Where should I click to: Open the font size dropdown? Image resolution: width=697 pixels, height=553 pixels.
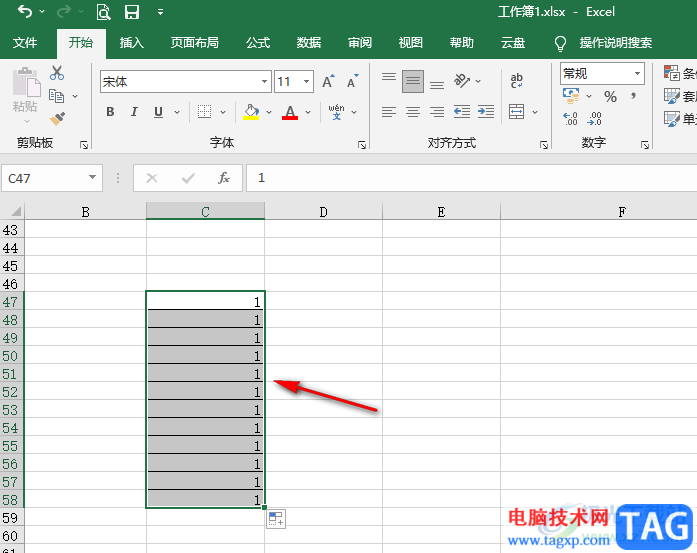[x=307, y=81]
